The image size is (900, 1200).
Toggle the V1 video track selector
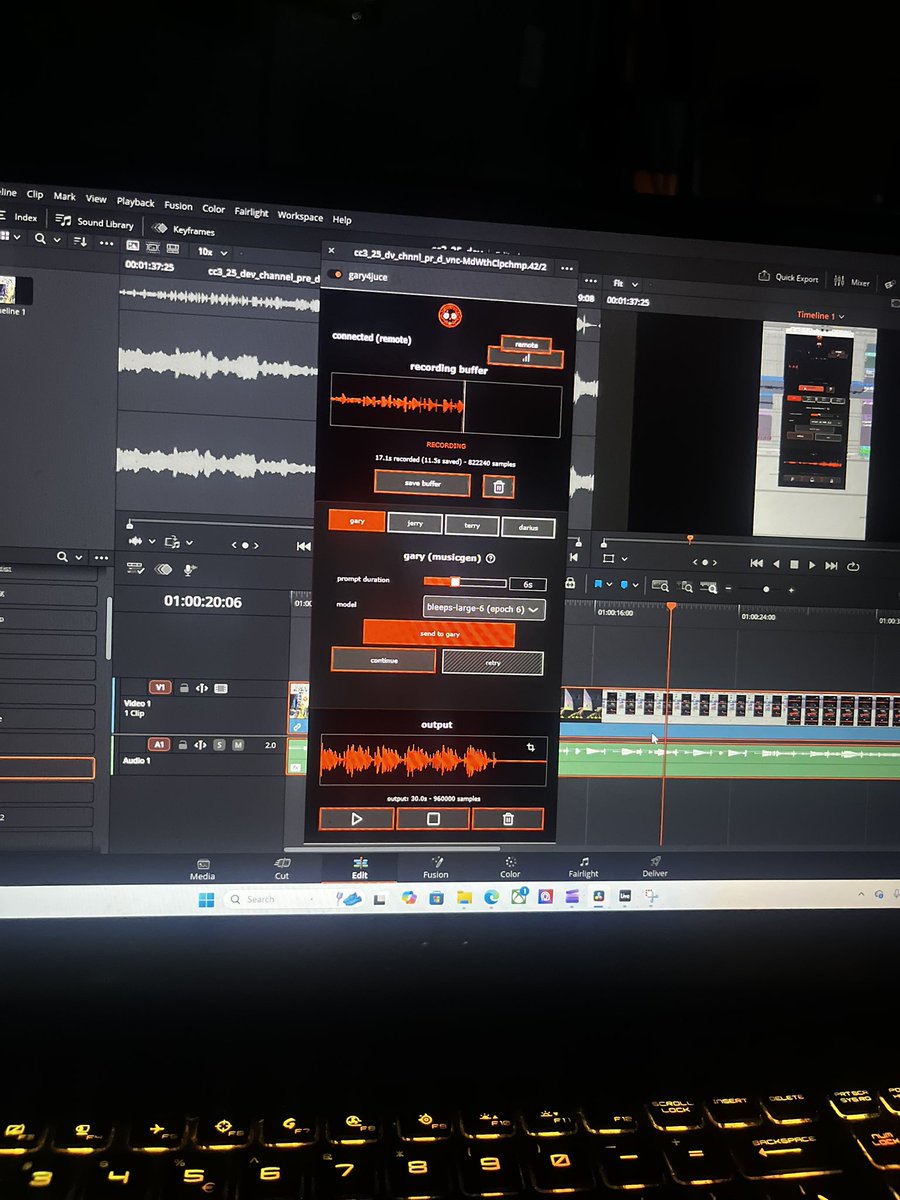(x=160, y=687)
